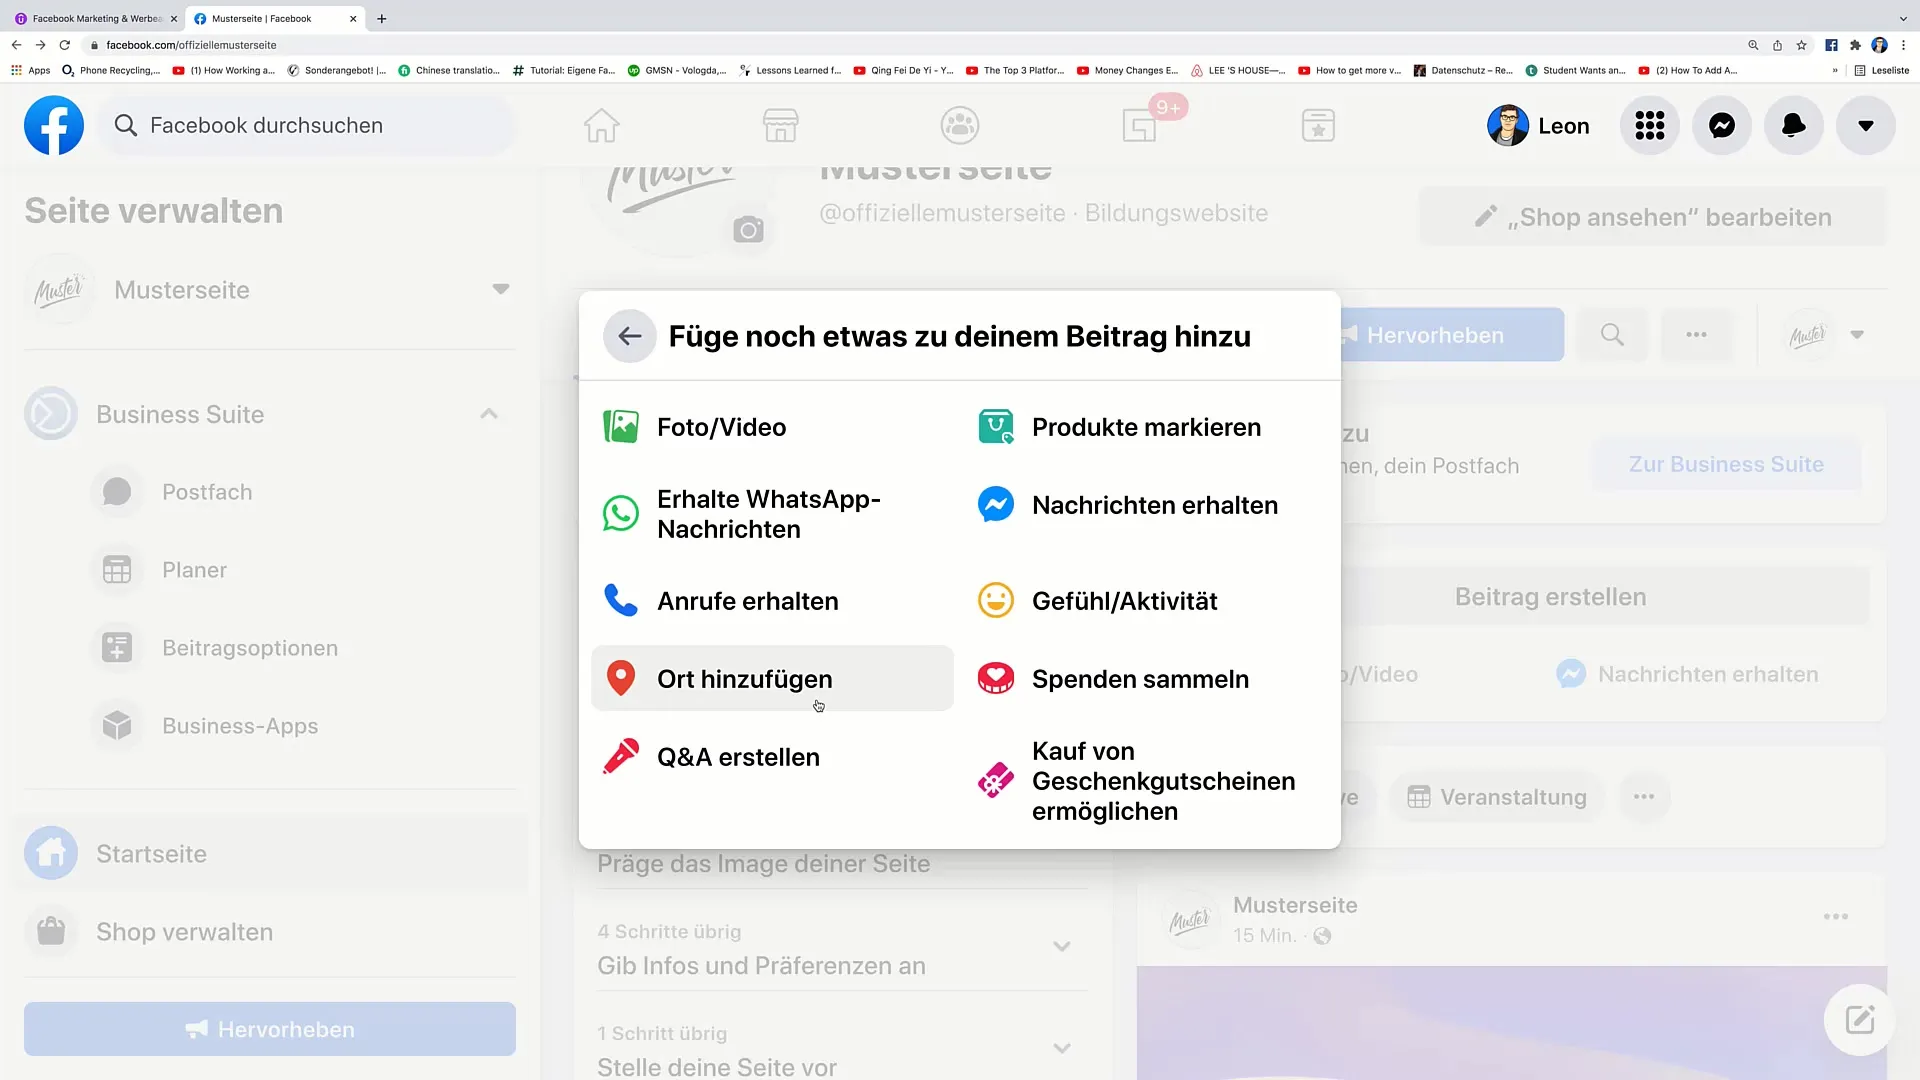This screenshot has width=1920, height=1080.
Task: Open the Muster identity dropdown arrow
Action: (1857, 335)
